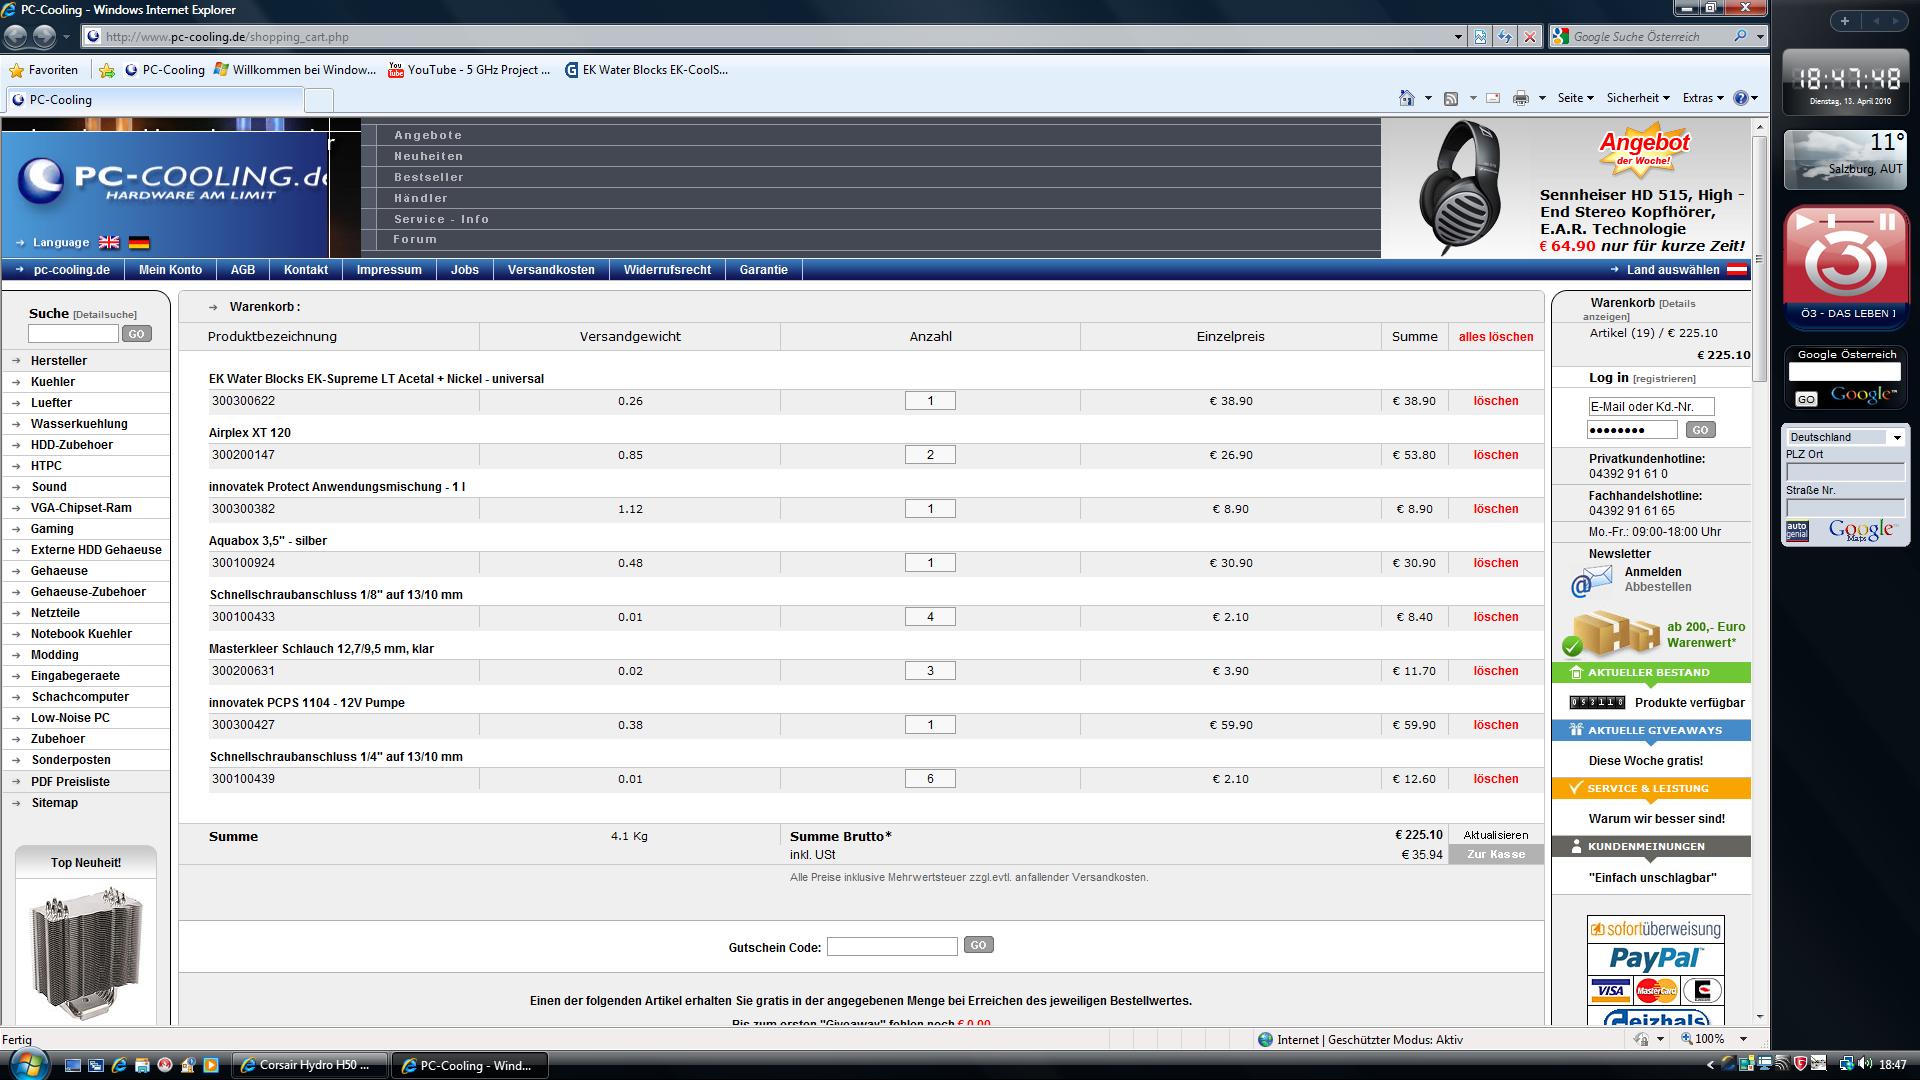The image size is (1920, 1080).
Task: Click the media player quick launch icon
Action: [x=210, y=1066]
